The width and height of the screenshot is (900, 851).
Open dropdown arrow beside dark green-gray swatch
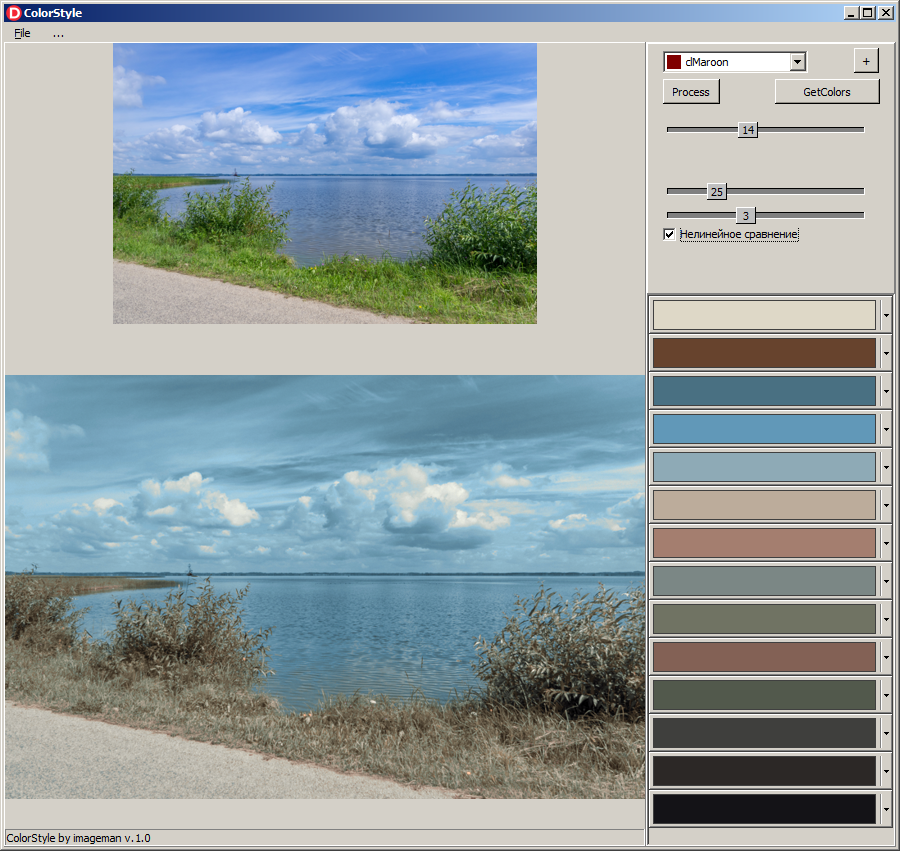pyautogui.click(x=886, y=695)
